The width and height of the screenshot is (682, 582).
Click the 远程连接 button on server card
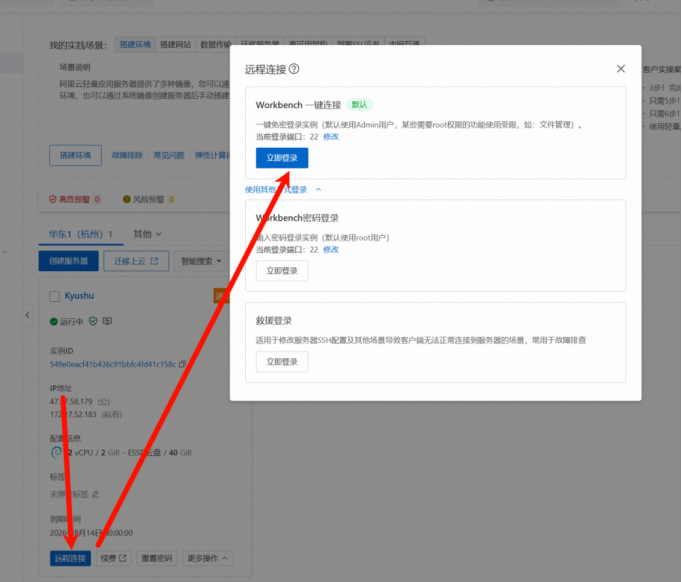[70, 558]
